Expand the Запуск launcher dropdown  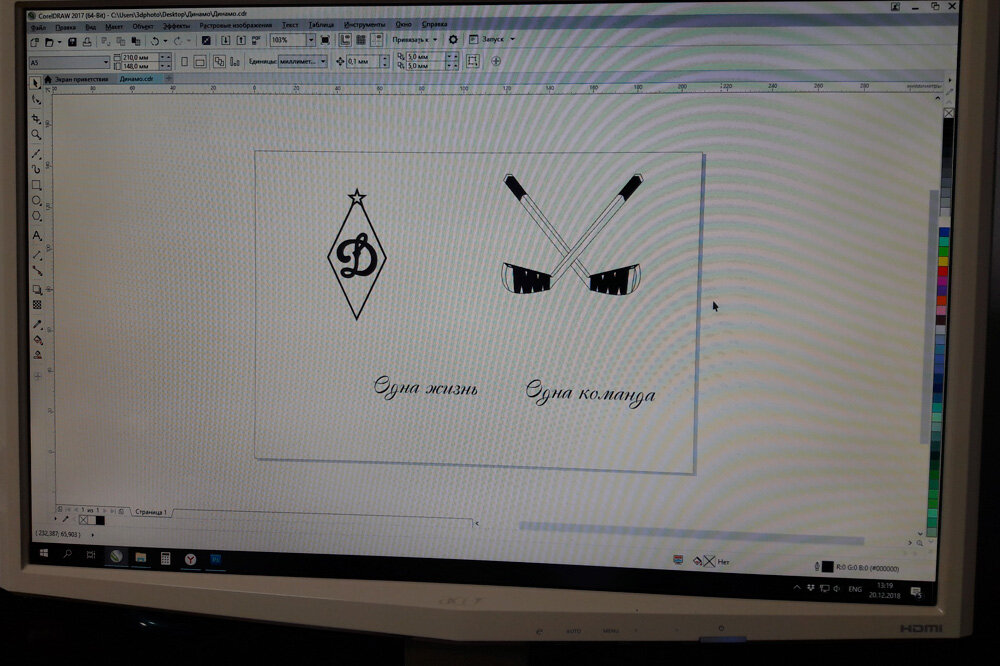(512, 39)
